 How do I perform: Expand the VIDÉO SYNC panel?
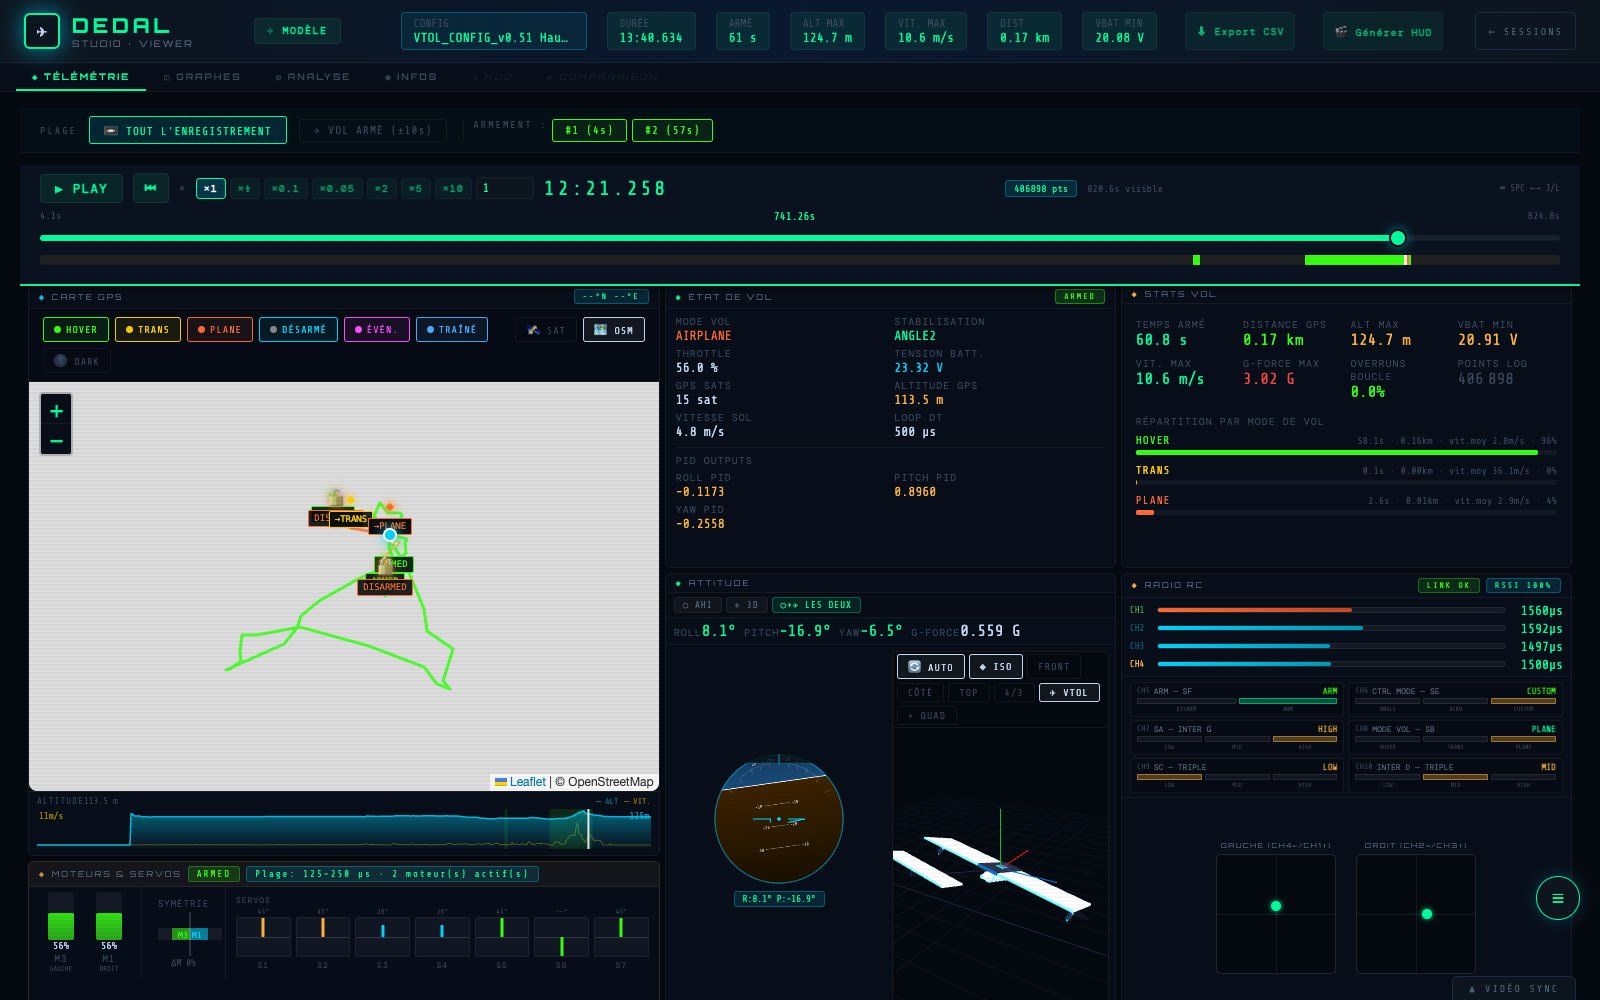tap(1513, 988)
